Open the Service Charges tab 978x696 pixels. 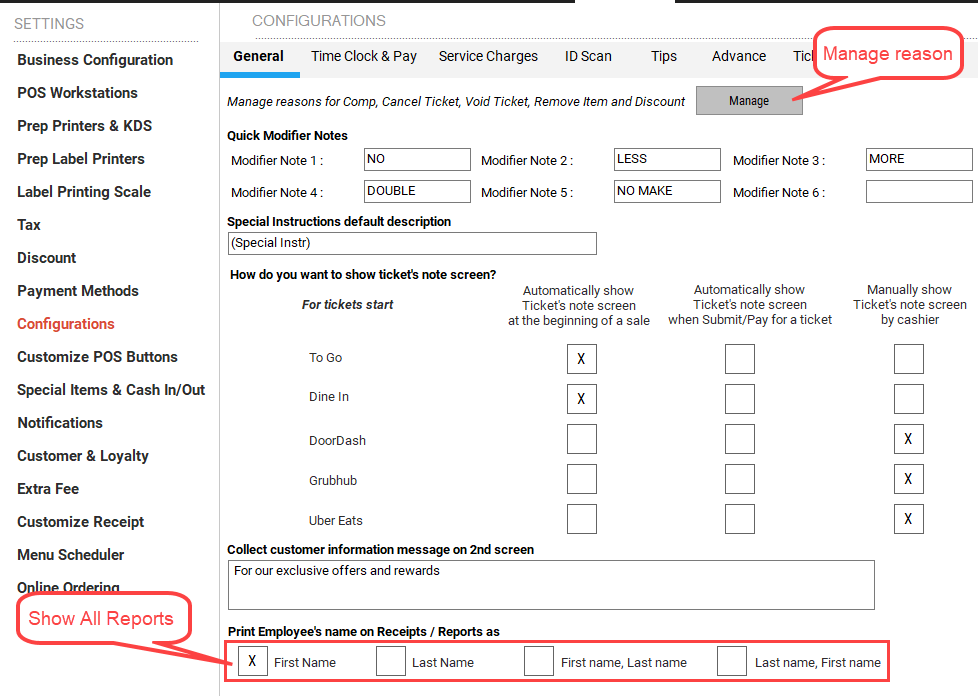[x=488, y=56]
